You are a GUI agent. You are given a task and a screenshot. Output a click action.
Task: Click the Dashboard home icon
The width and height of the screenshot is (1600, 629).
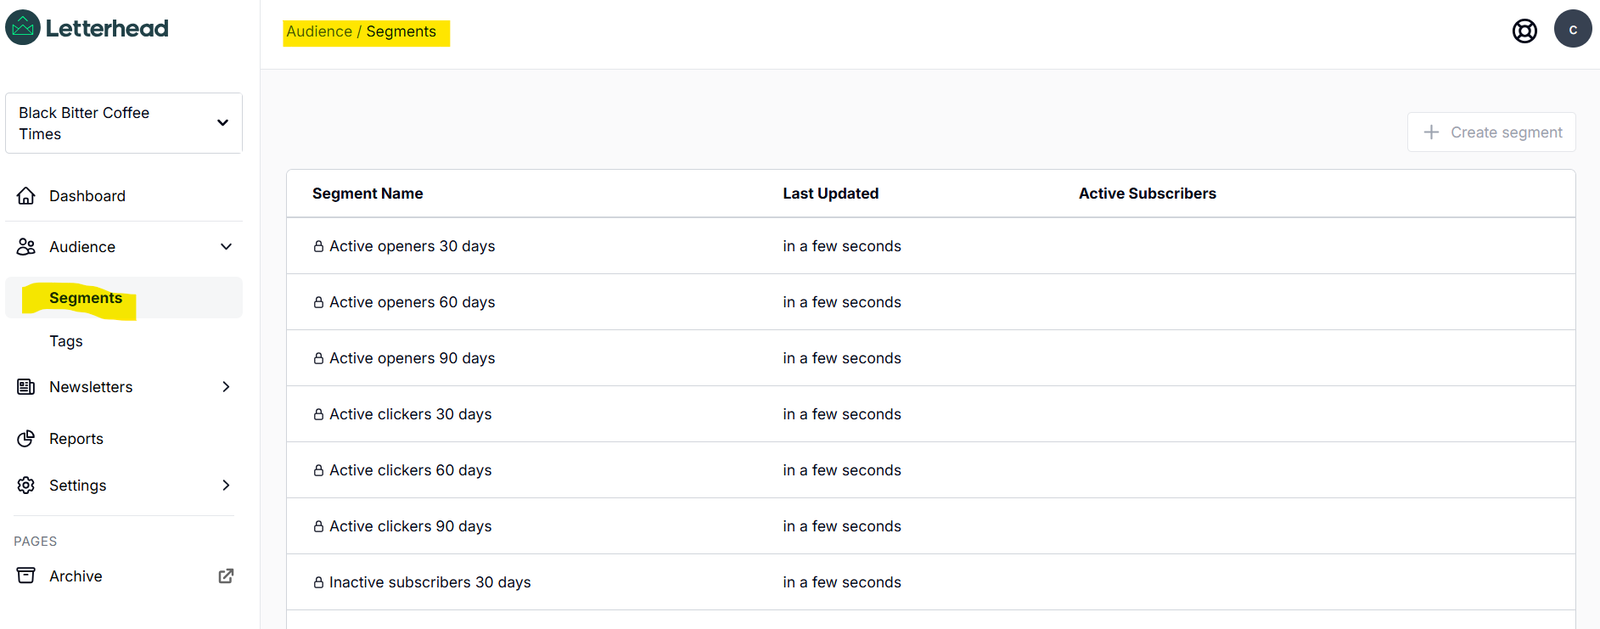point(26,196)
